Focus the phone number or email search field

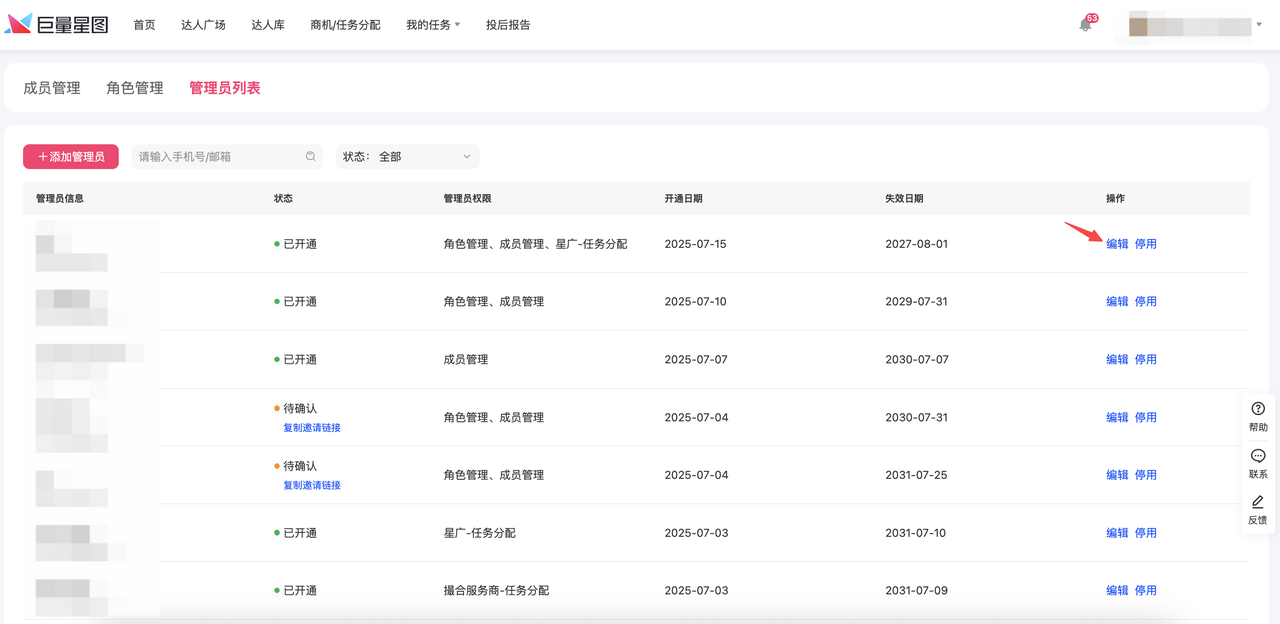click(218, 157)
